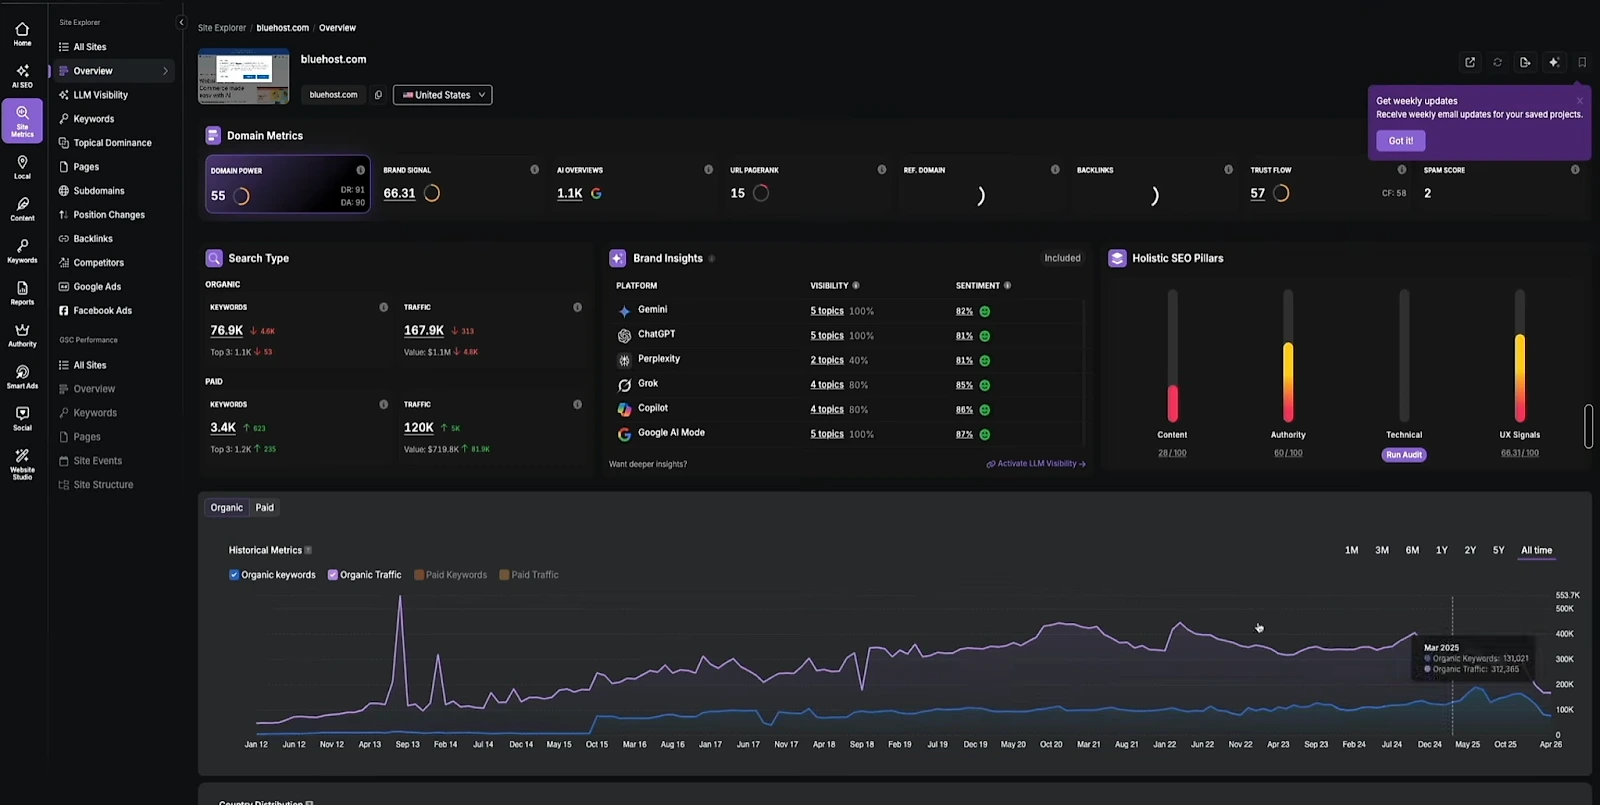This screenshot has height=805, width=1600.
Task: Open Website Studio section
Action: click(22, 464)
